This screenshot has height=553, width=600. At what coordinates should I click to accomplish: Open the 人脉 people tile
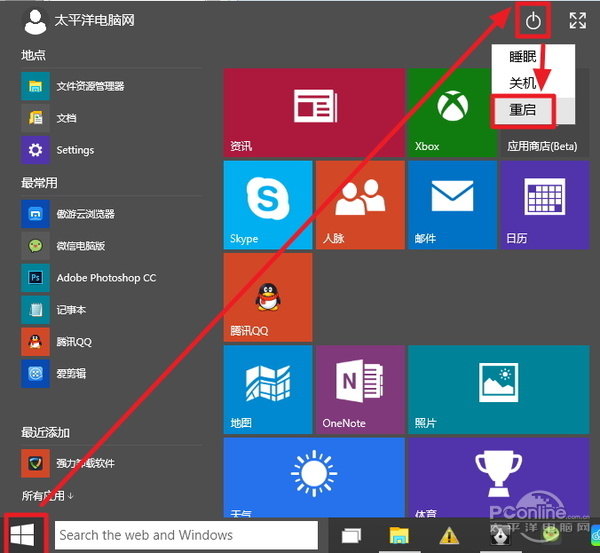click(x=360, y=205)
